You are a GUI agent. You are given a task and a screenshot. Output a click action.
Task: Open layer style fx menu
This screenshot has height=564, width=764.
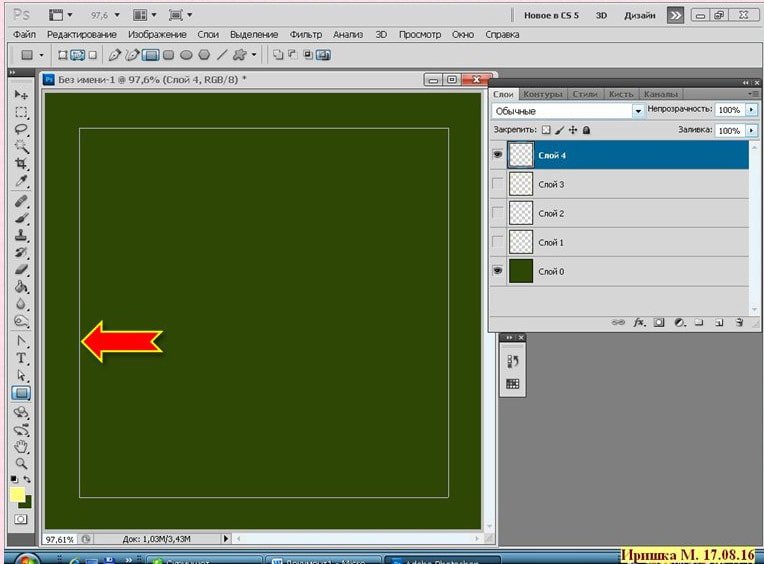point(639,323)
